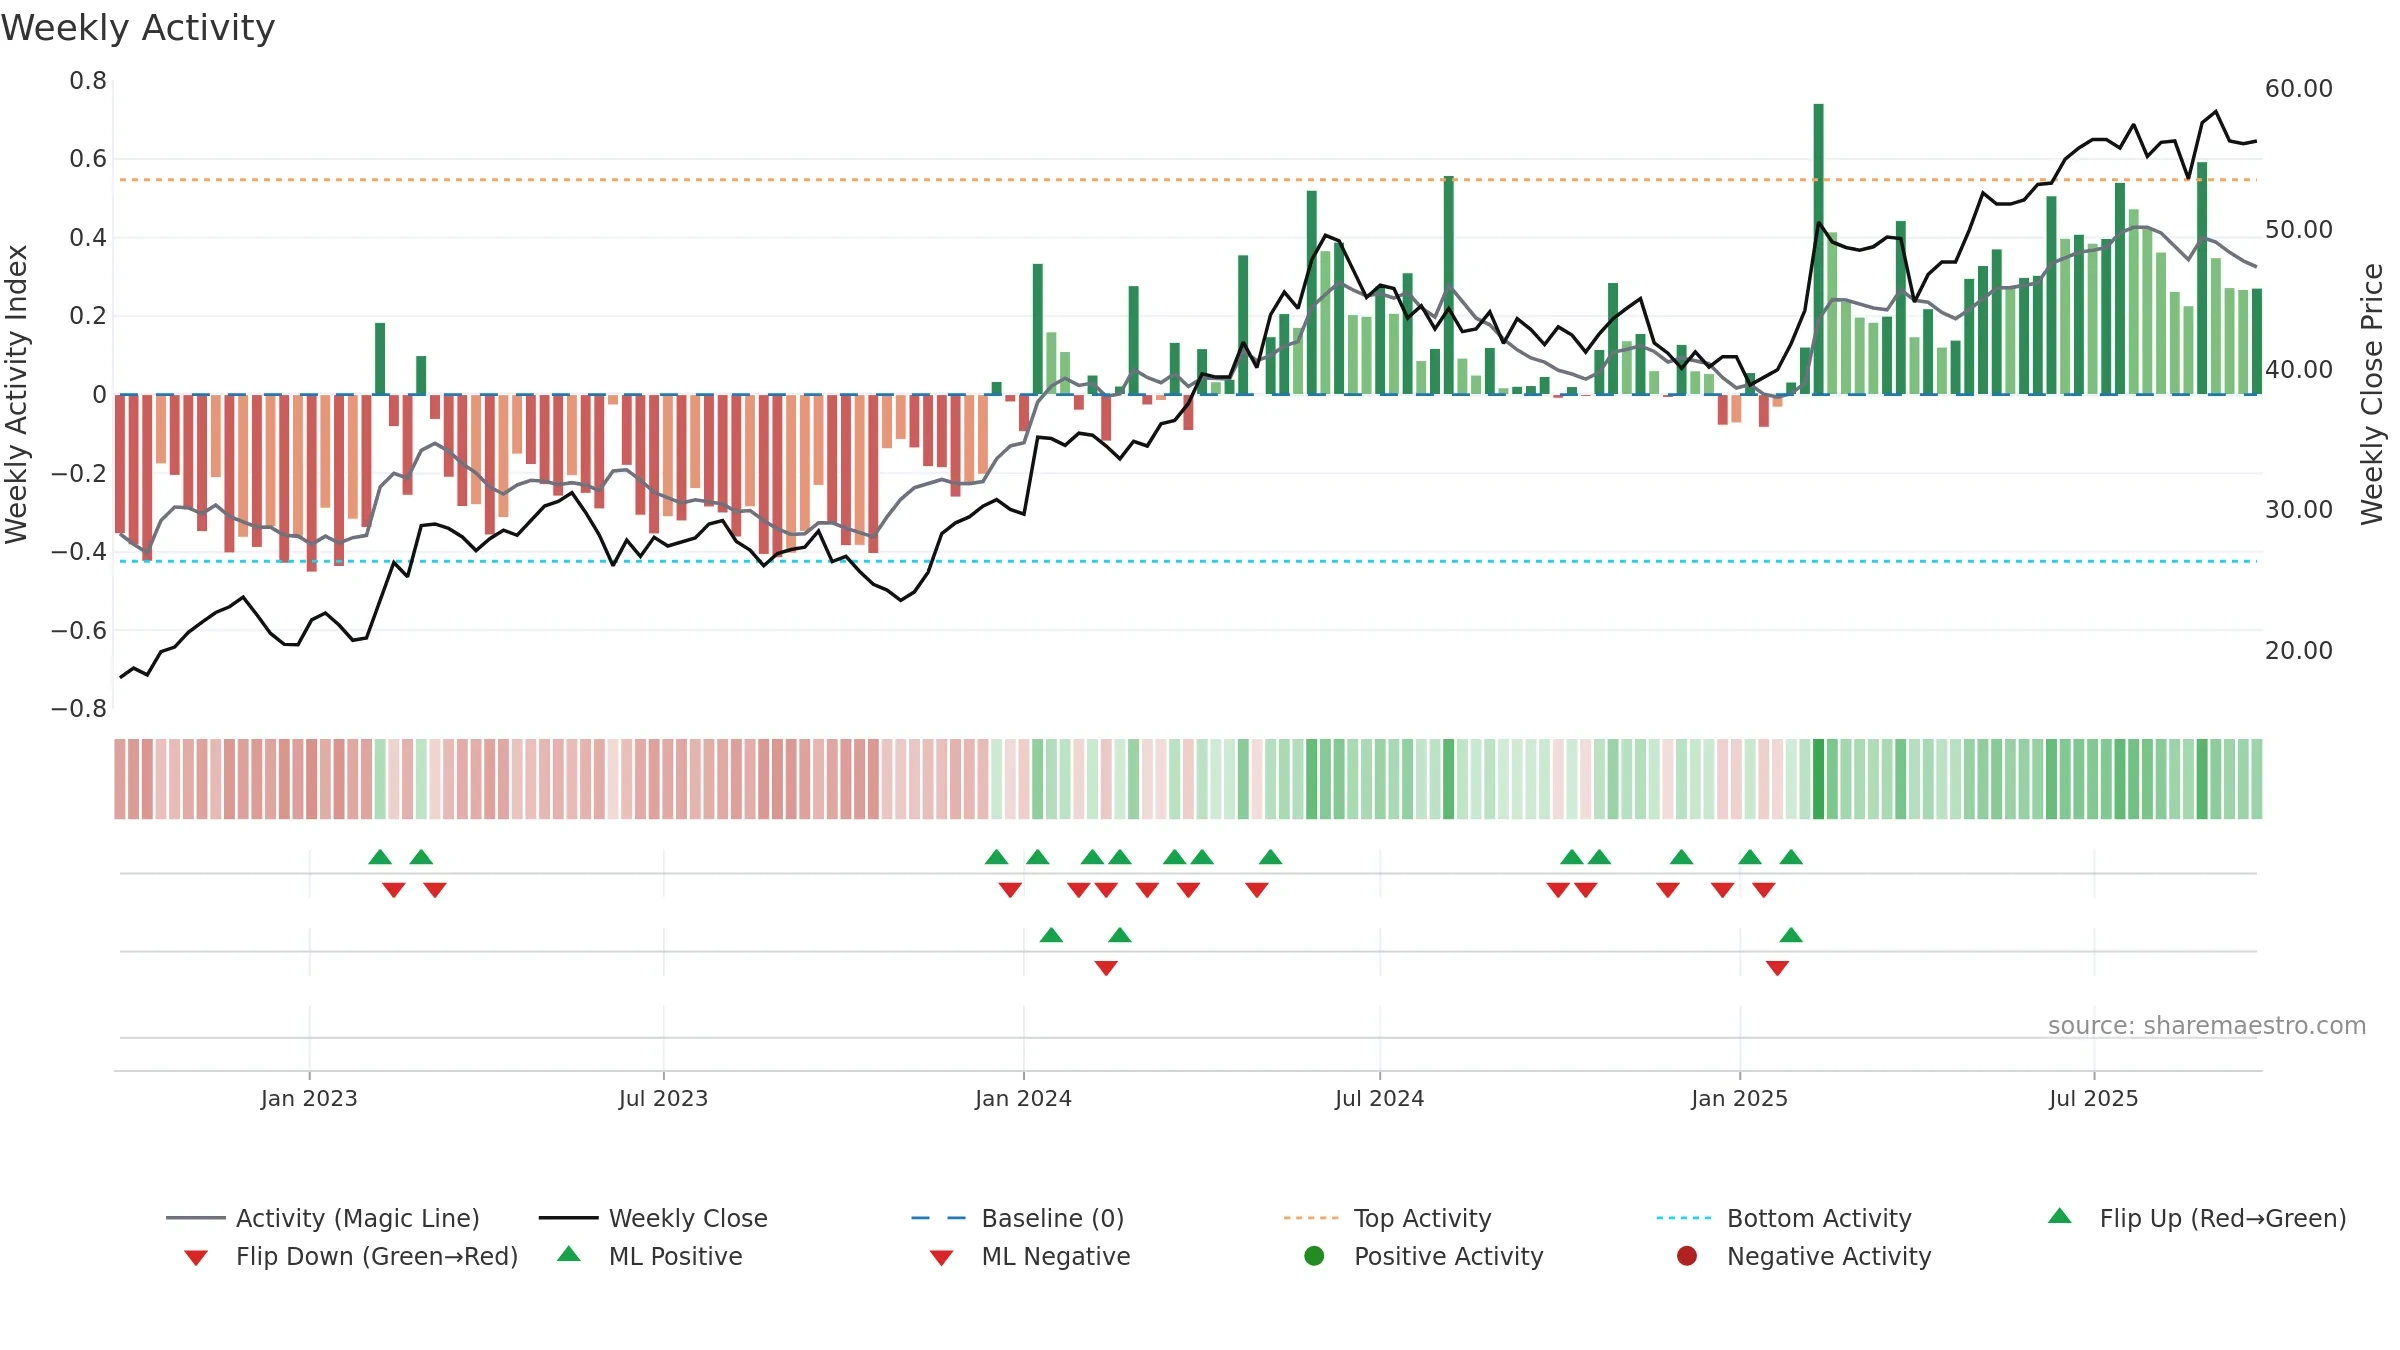Click the −0.4 activity axis label
Viewport: 2400px width, 1350px height.
point(79,551)
